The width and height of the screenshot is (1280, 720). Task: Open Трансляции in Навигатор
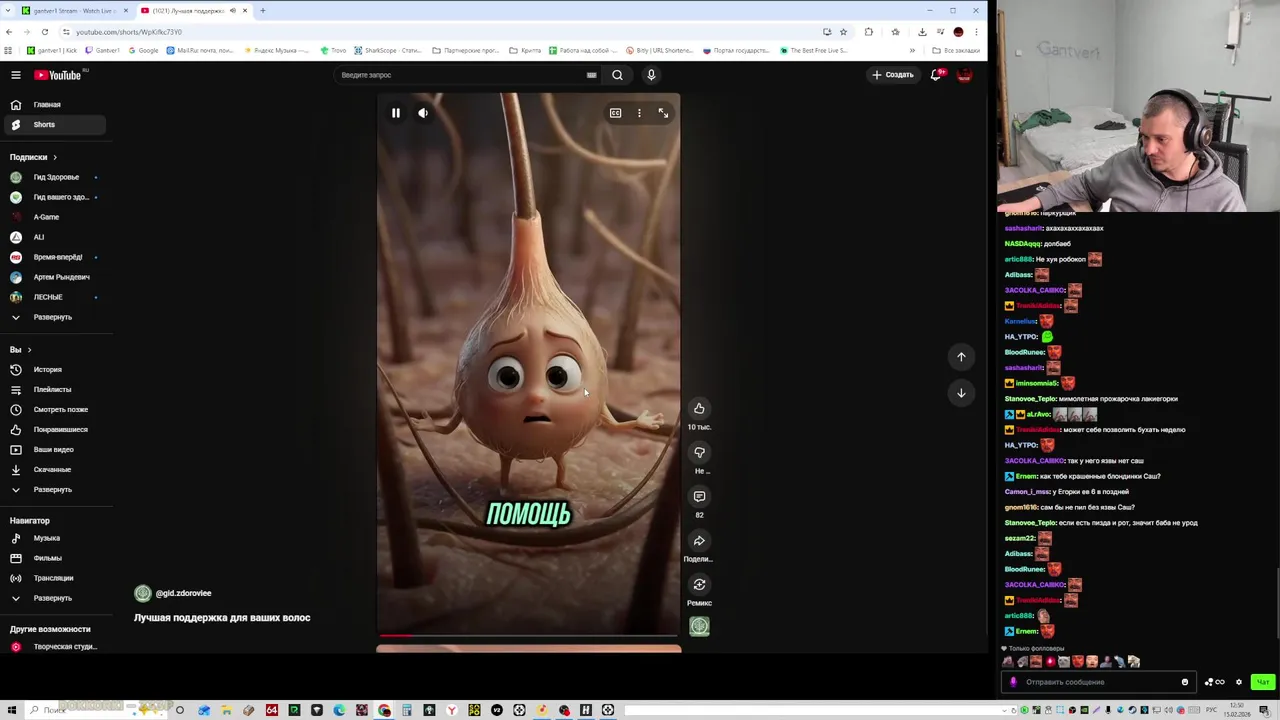click(x=55, y=578)
